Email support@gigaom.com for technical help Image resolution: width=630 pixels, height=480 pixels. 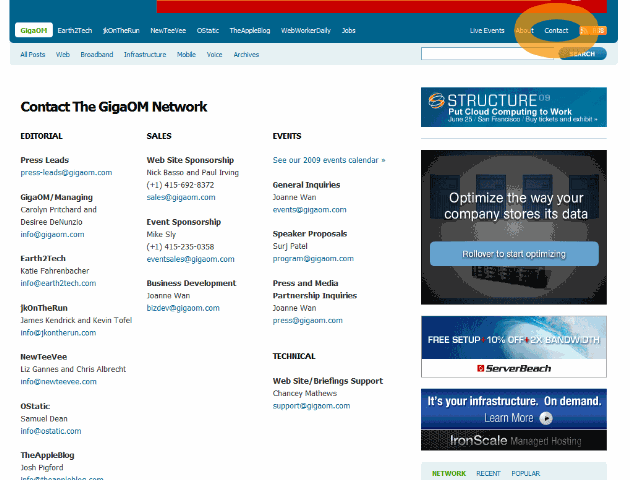click(x=311, y=405)
